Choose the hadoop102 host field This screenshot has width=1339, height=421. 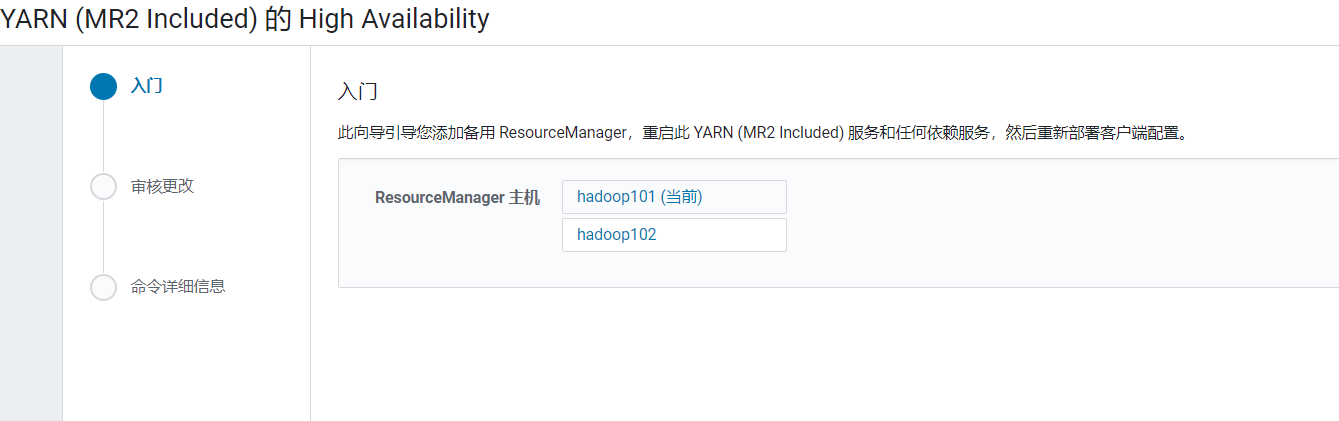point(674,235)
